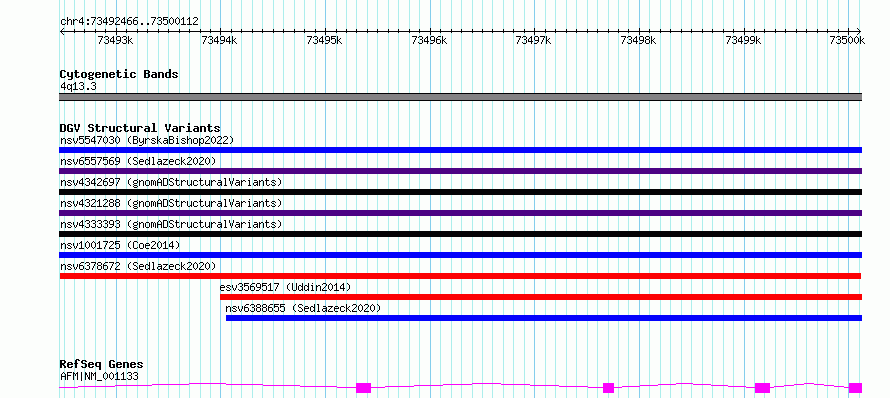Click the nsv6378672 (Sedlazeck2020) label

pyautogui.click(x=138, y=266)
